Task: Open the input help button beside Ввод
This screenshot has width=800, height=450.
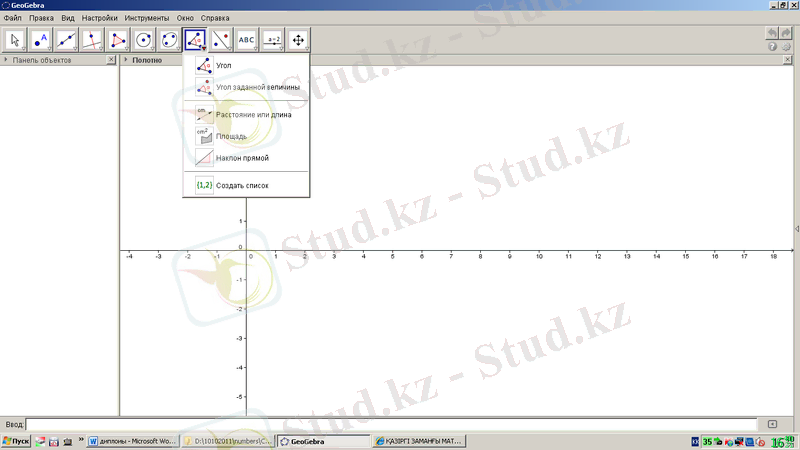Action: [x=772, y=424]
